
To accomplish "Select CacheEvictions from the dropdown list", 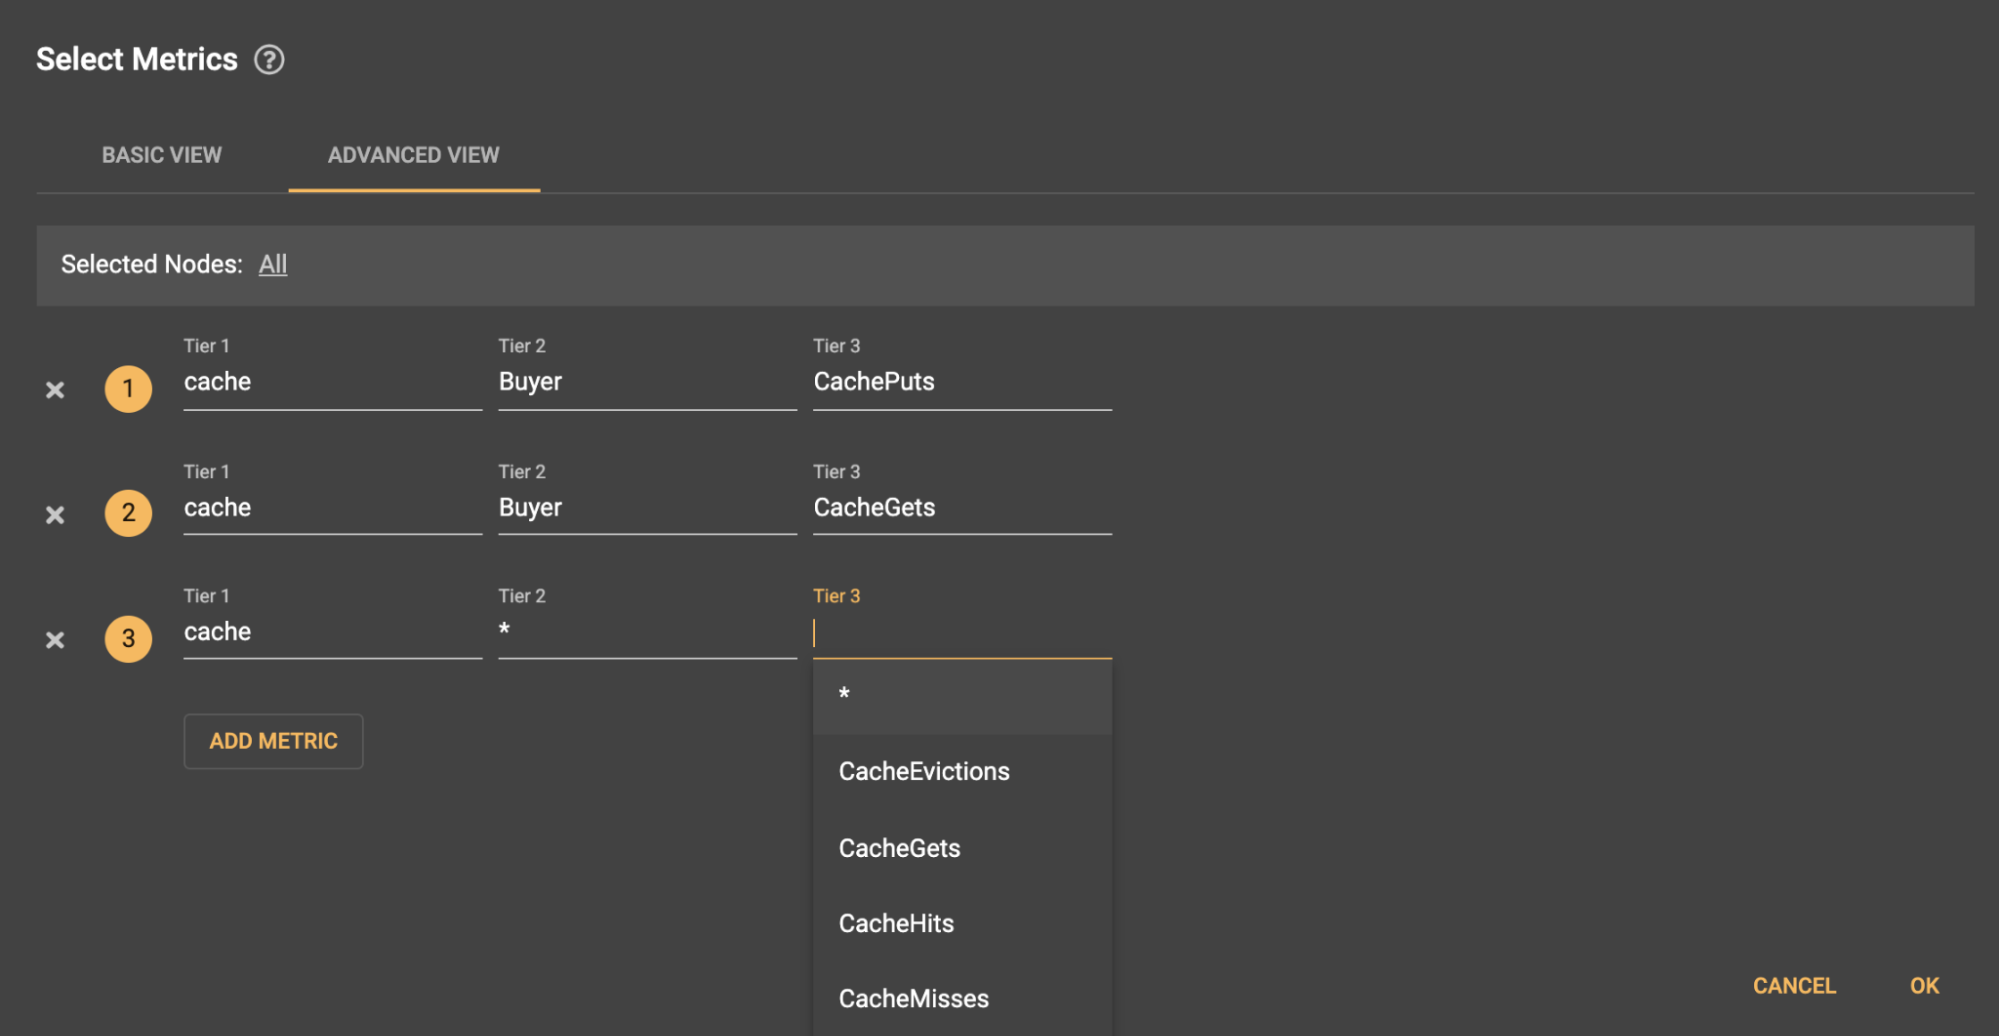I will [962, 772].
